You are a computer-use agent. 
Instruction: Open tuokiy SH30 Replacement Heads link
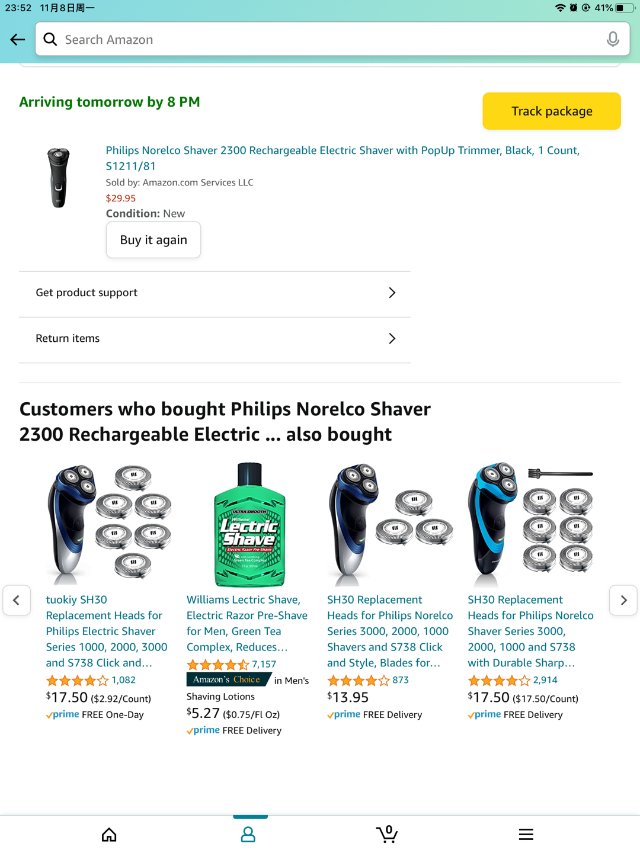pos(107,631)
